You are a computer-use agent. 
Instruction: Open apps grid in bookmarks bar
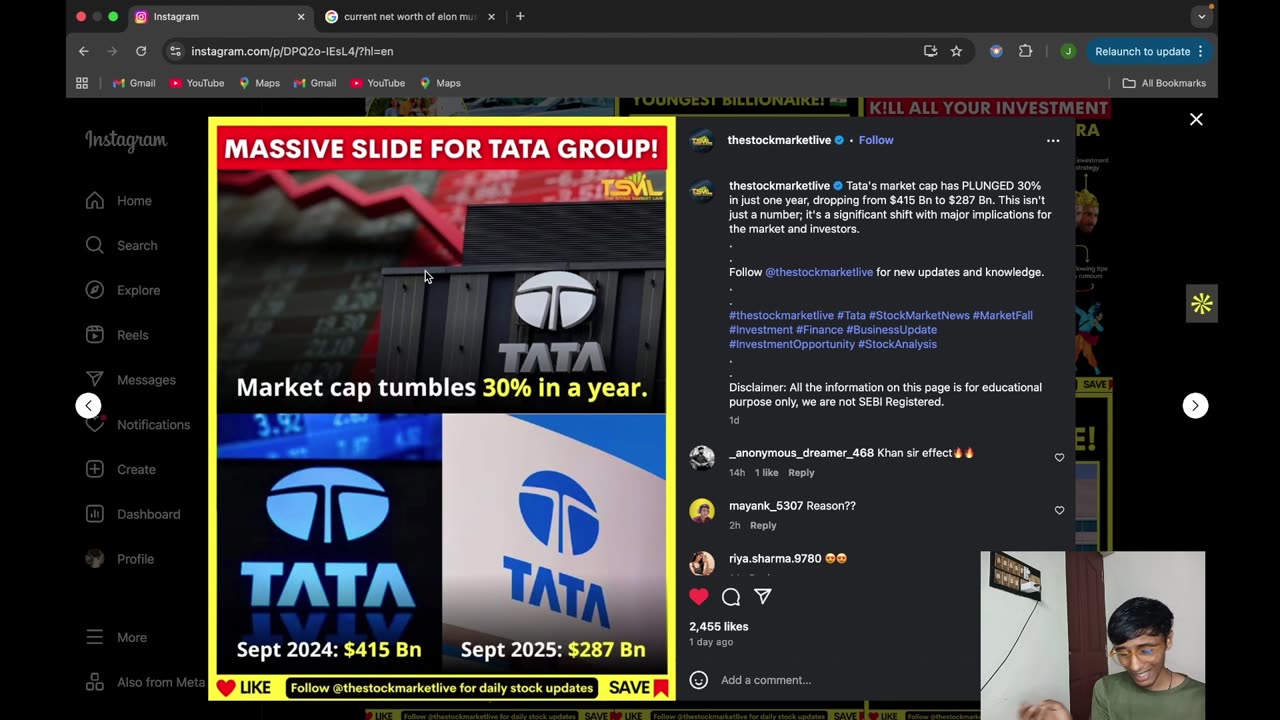tap(82, 83)
